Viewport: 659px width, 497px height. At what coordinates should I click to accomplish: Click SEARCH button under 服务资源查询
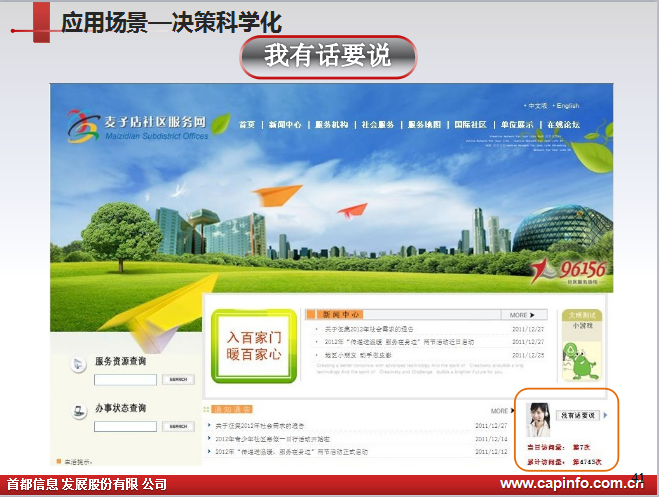click(x=177, y=380)
